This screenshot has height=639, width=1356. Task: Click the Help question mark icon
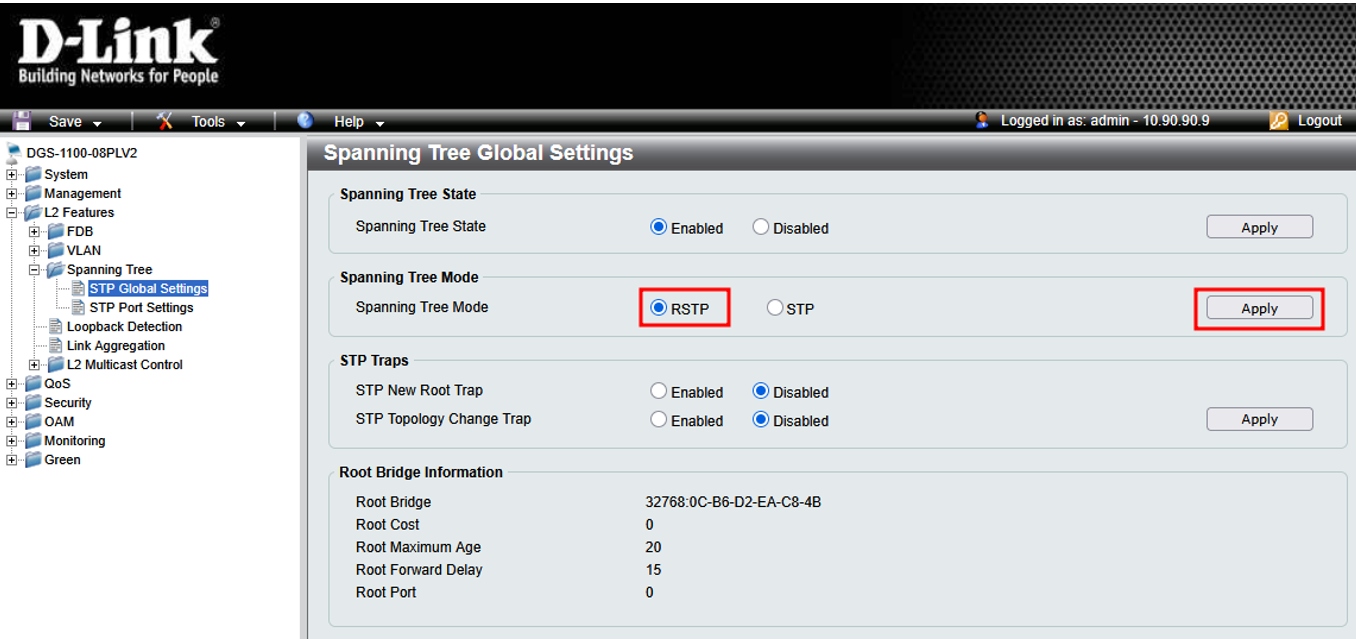pos(307,121)
